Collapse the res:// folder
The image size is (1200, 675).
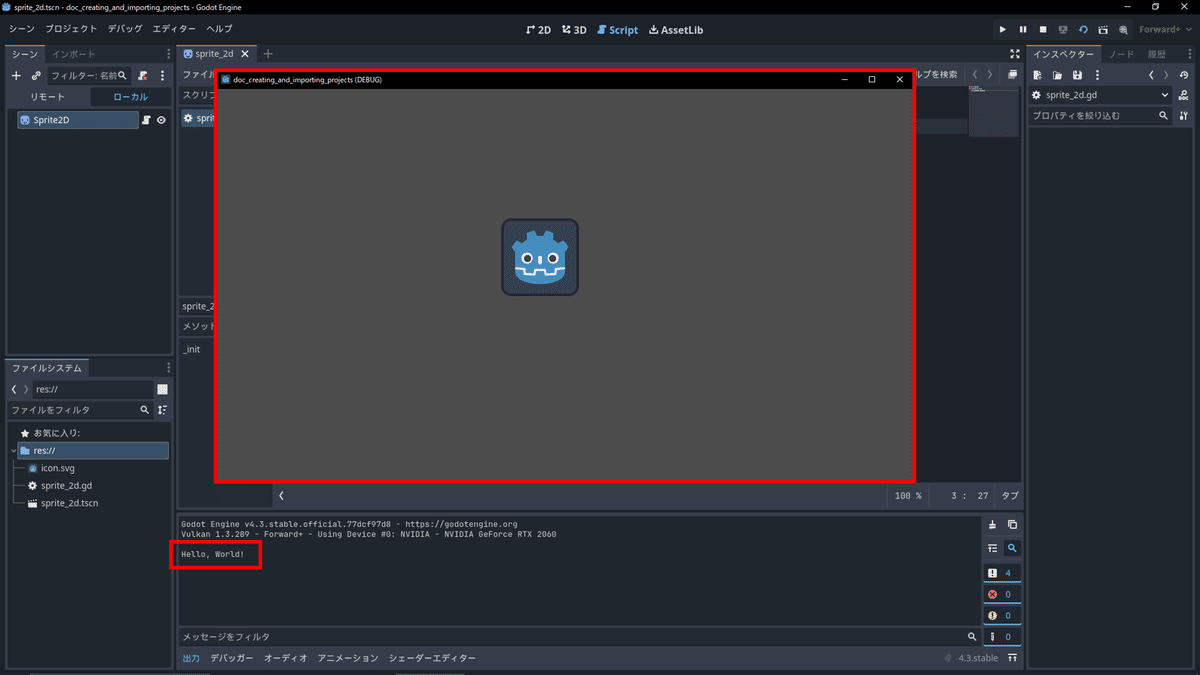(13, 451)
